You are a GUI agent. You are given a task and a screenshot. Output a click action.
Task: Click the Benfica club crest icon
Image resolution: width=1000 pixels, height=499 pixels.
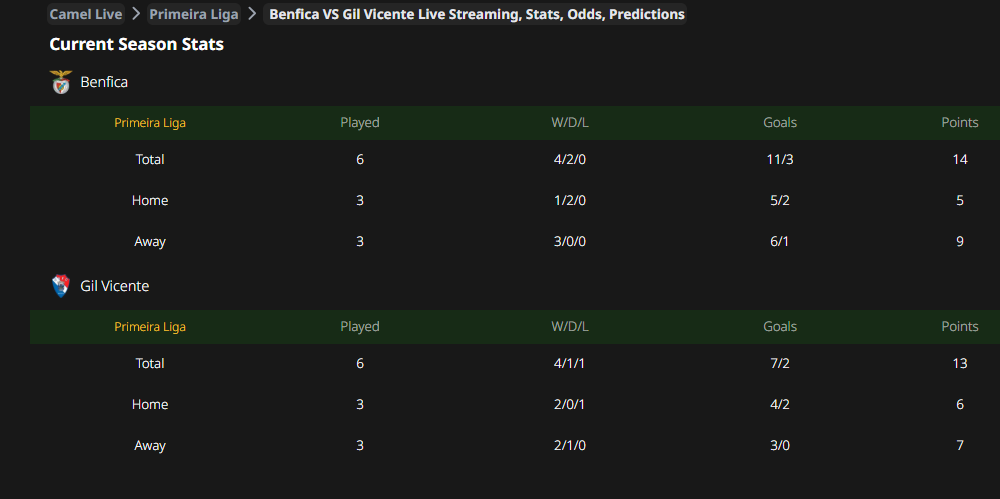pyautogui.click(x=61, y=82)
